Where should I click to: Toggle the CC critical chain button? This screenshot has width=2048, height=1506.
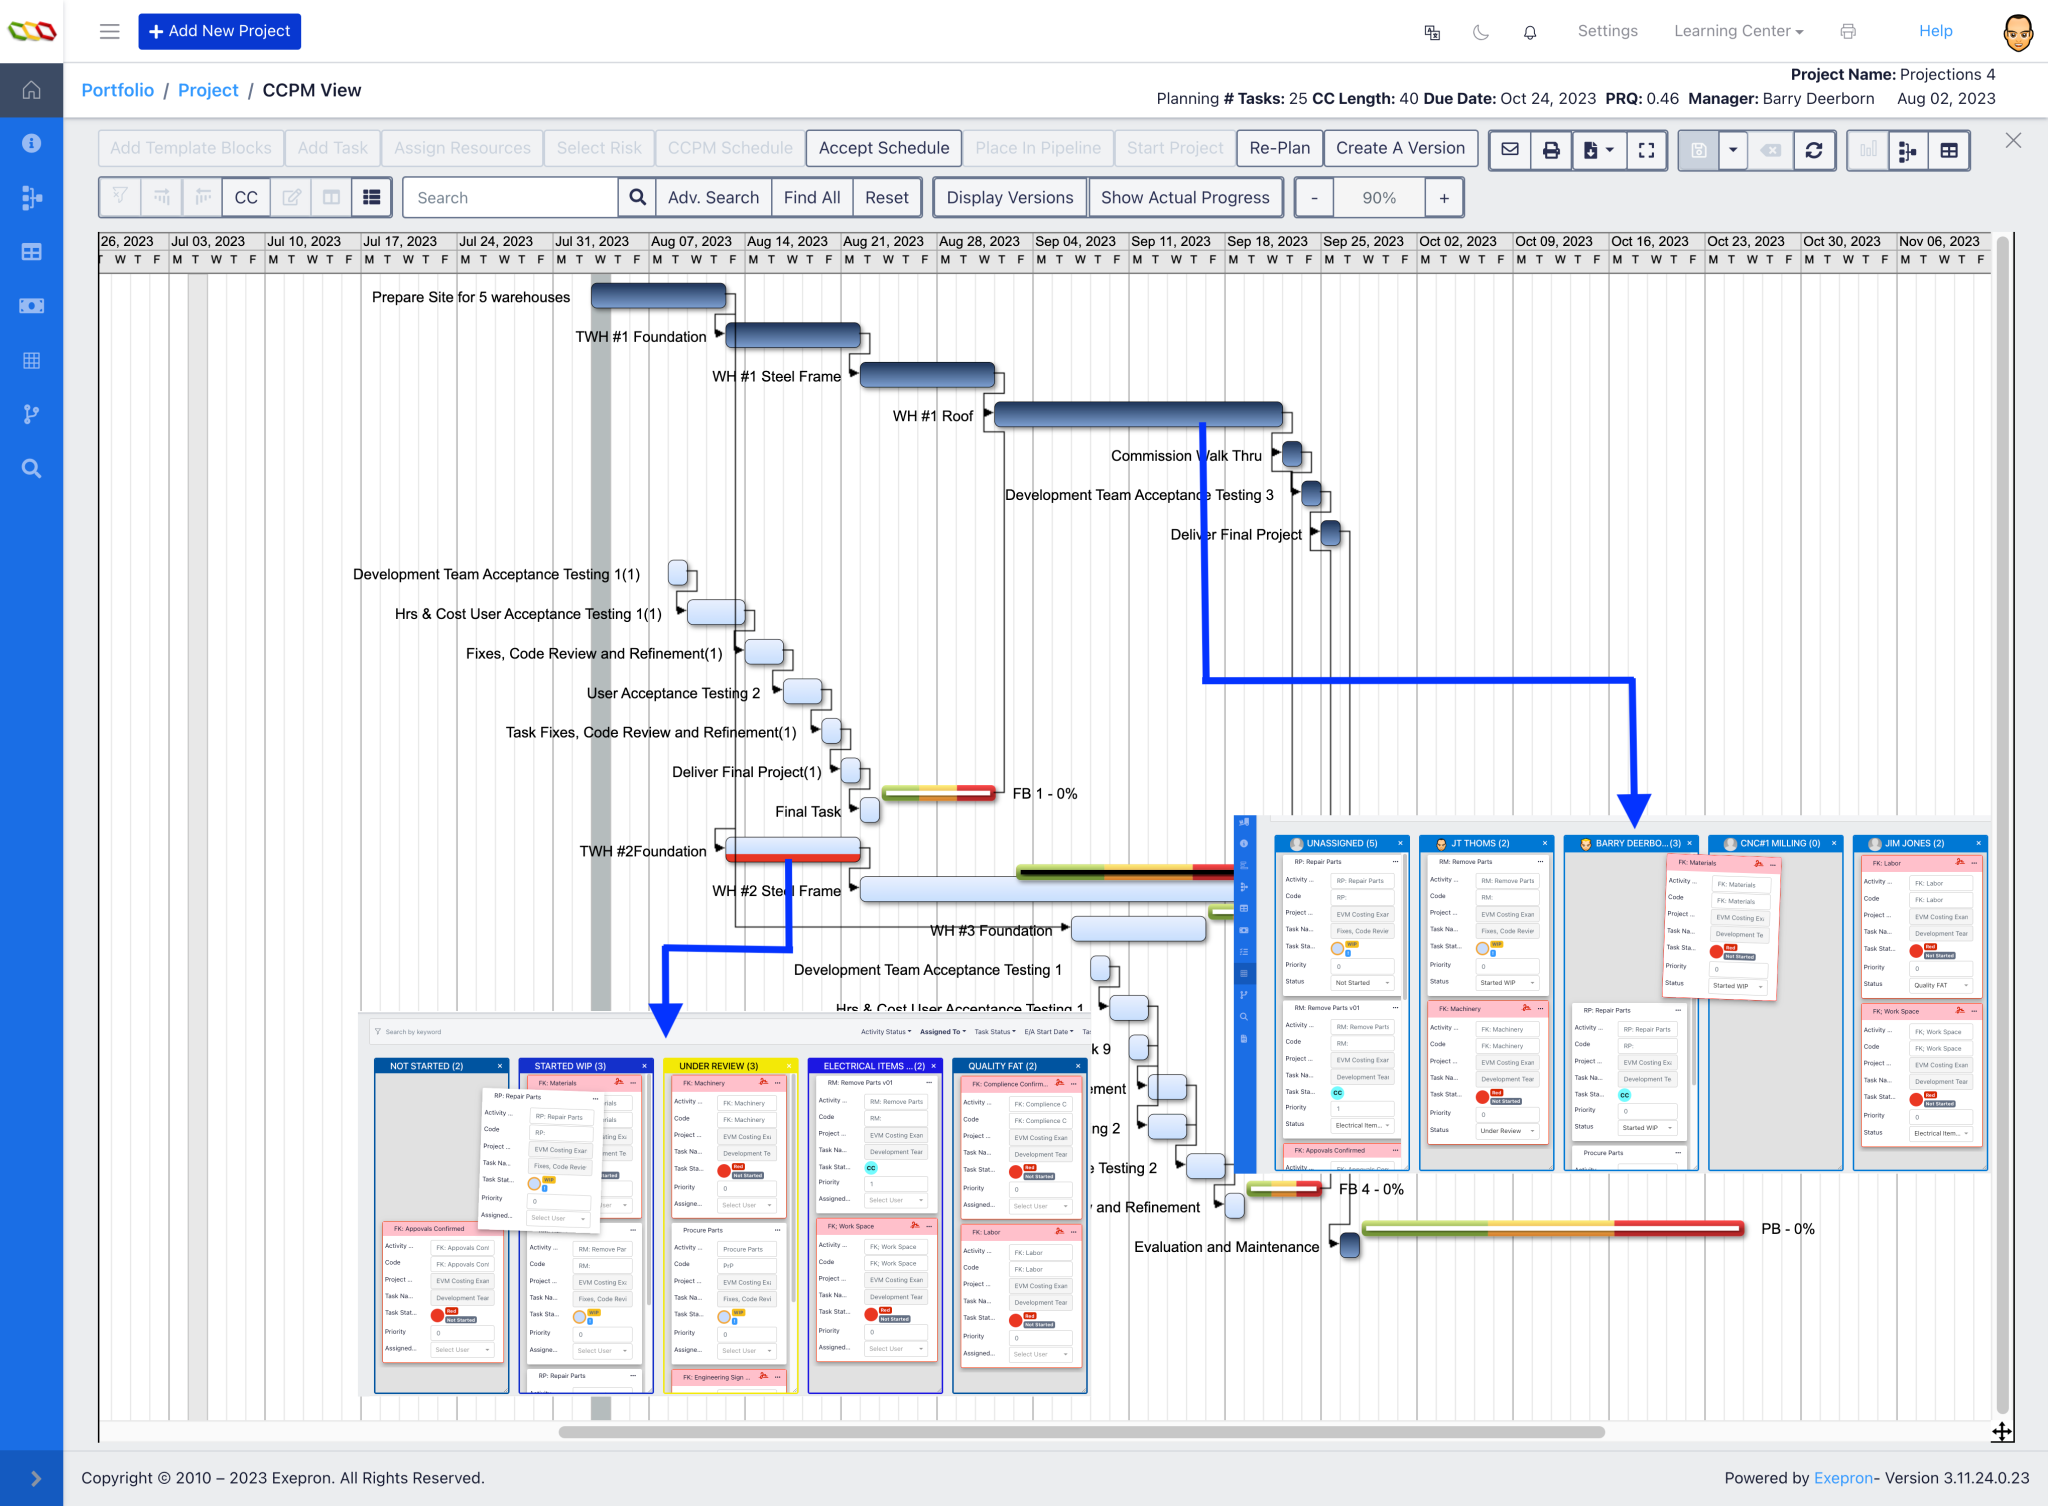246,198
